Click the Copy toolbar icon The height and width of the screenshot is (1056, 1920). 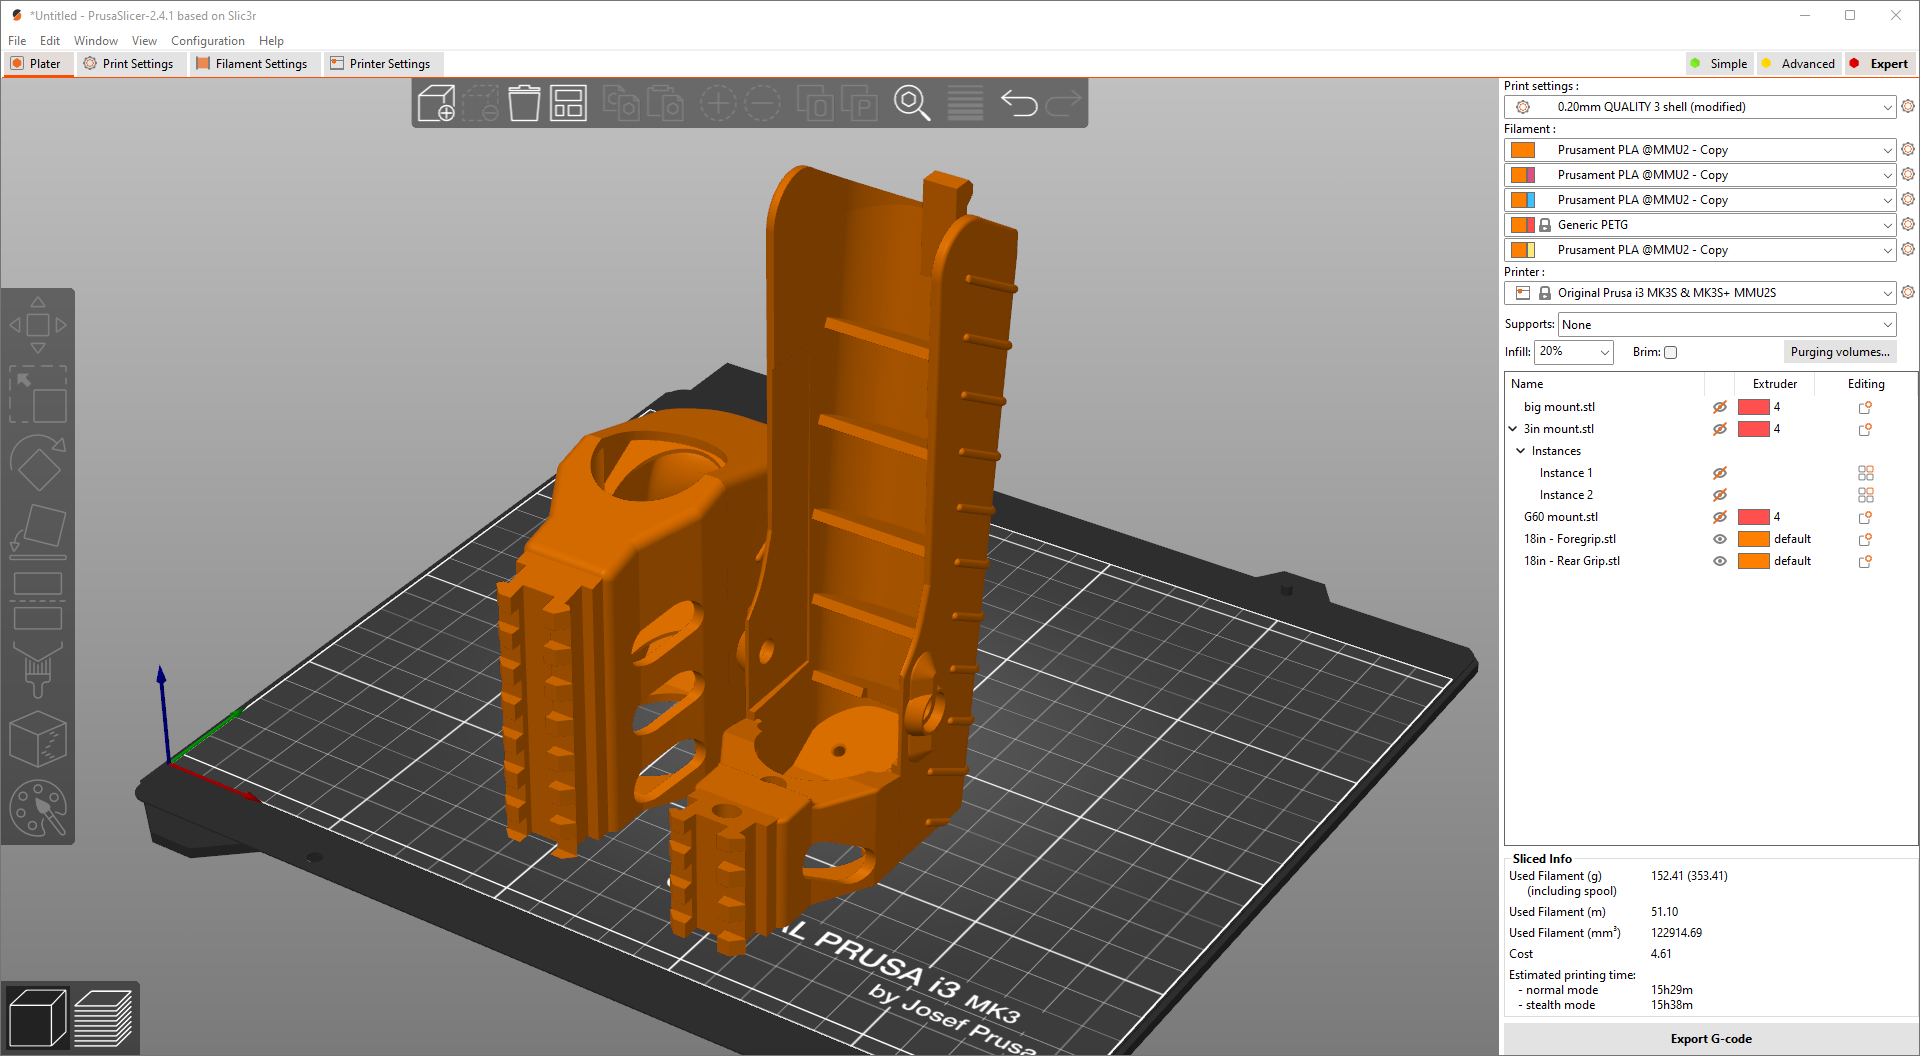[x=621, y=103]
